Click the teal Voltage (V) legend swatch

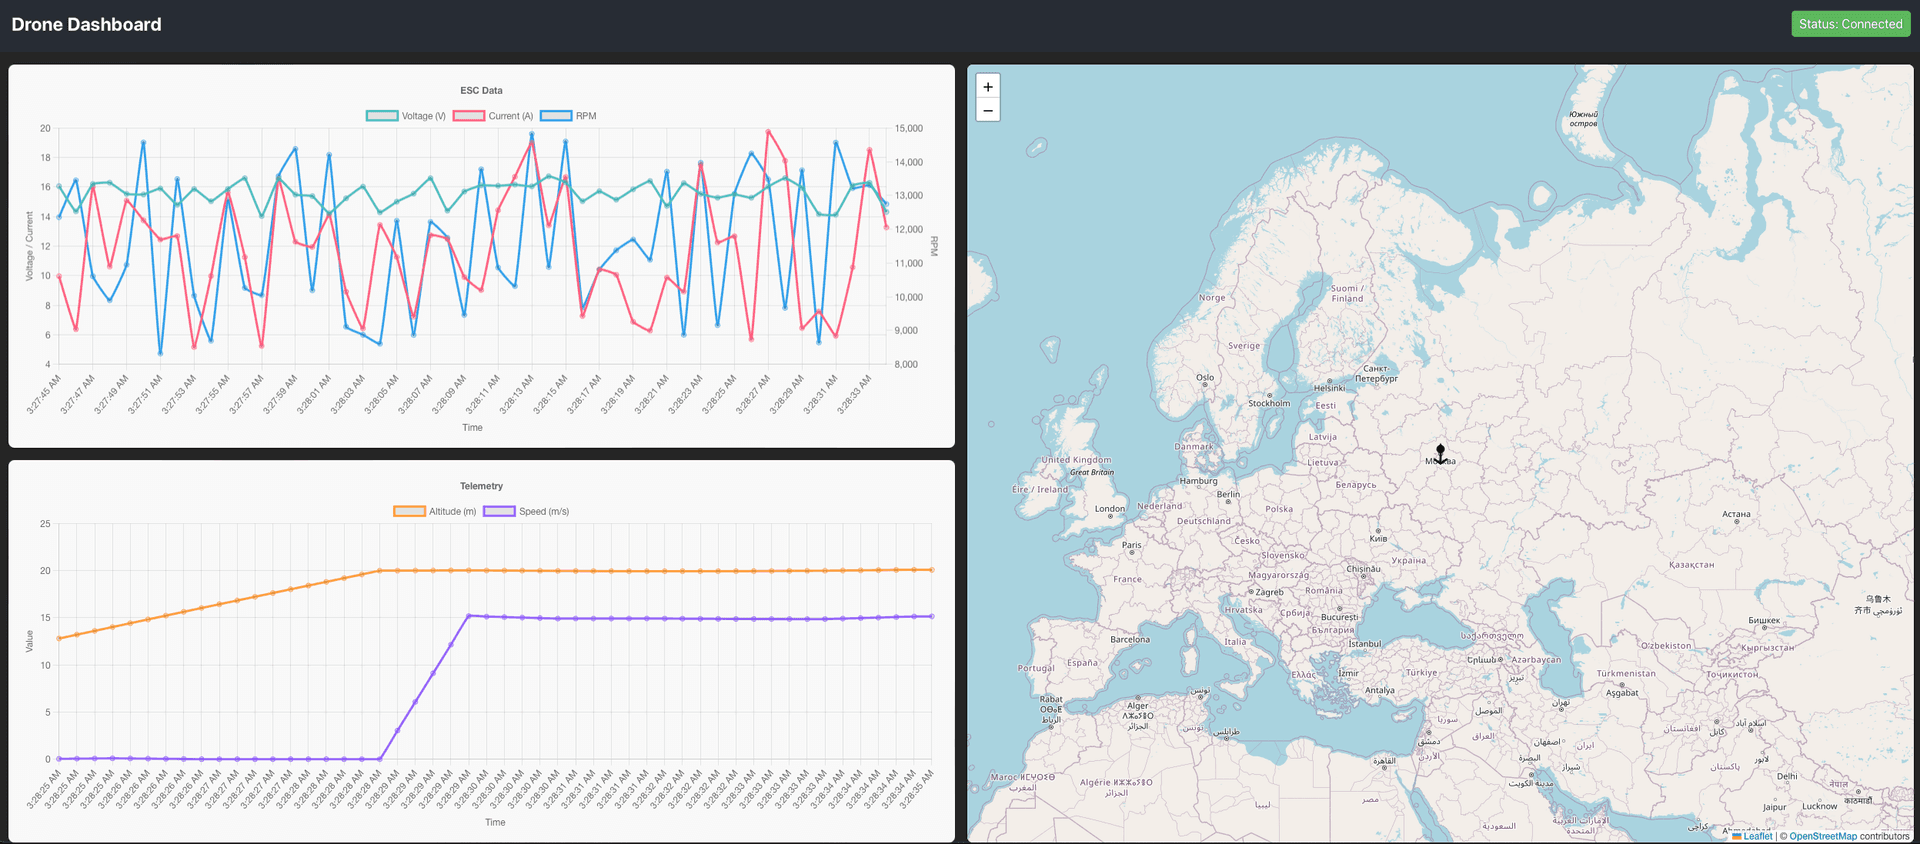point(382,116)
